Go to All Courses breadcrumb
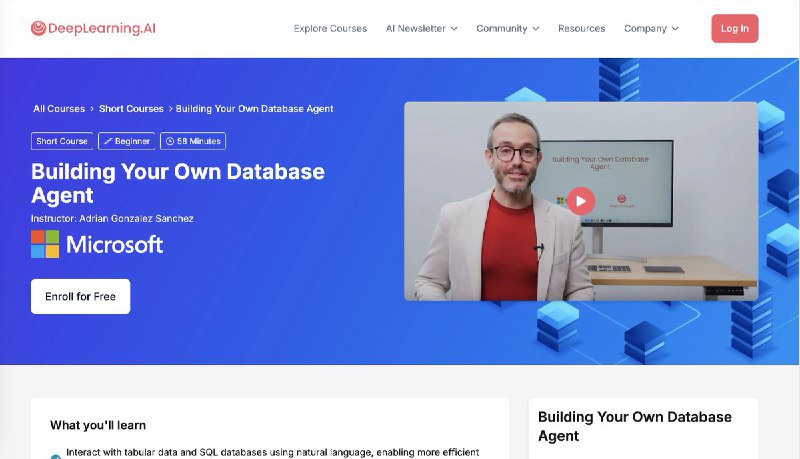The height and width of the screenshot is (459, 800). click(x=59, y=109)
